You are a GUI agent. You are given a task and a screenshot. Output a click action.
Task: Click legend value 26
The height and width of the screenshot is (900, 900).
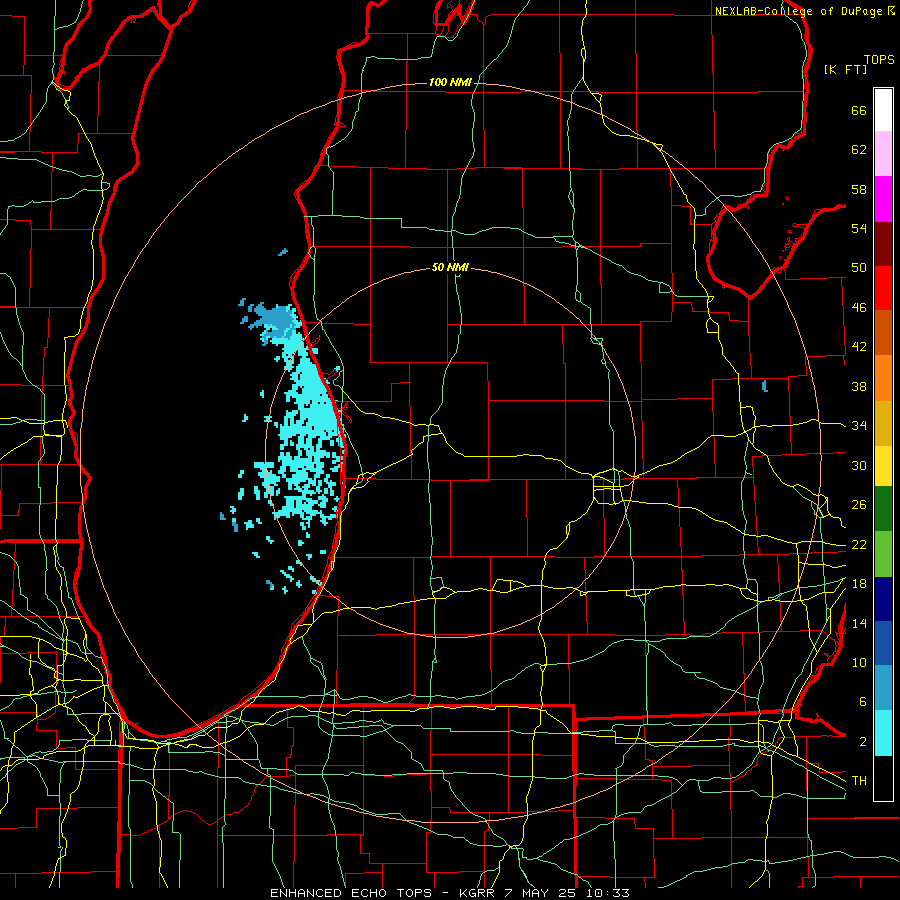[x=859, y=505]
